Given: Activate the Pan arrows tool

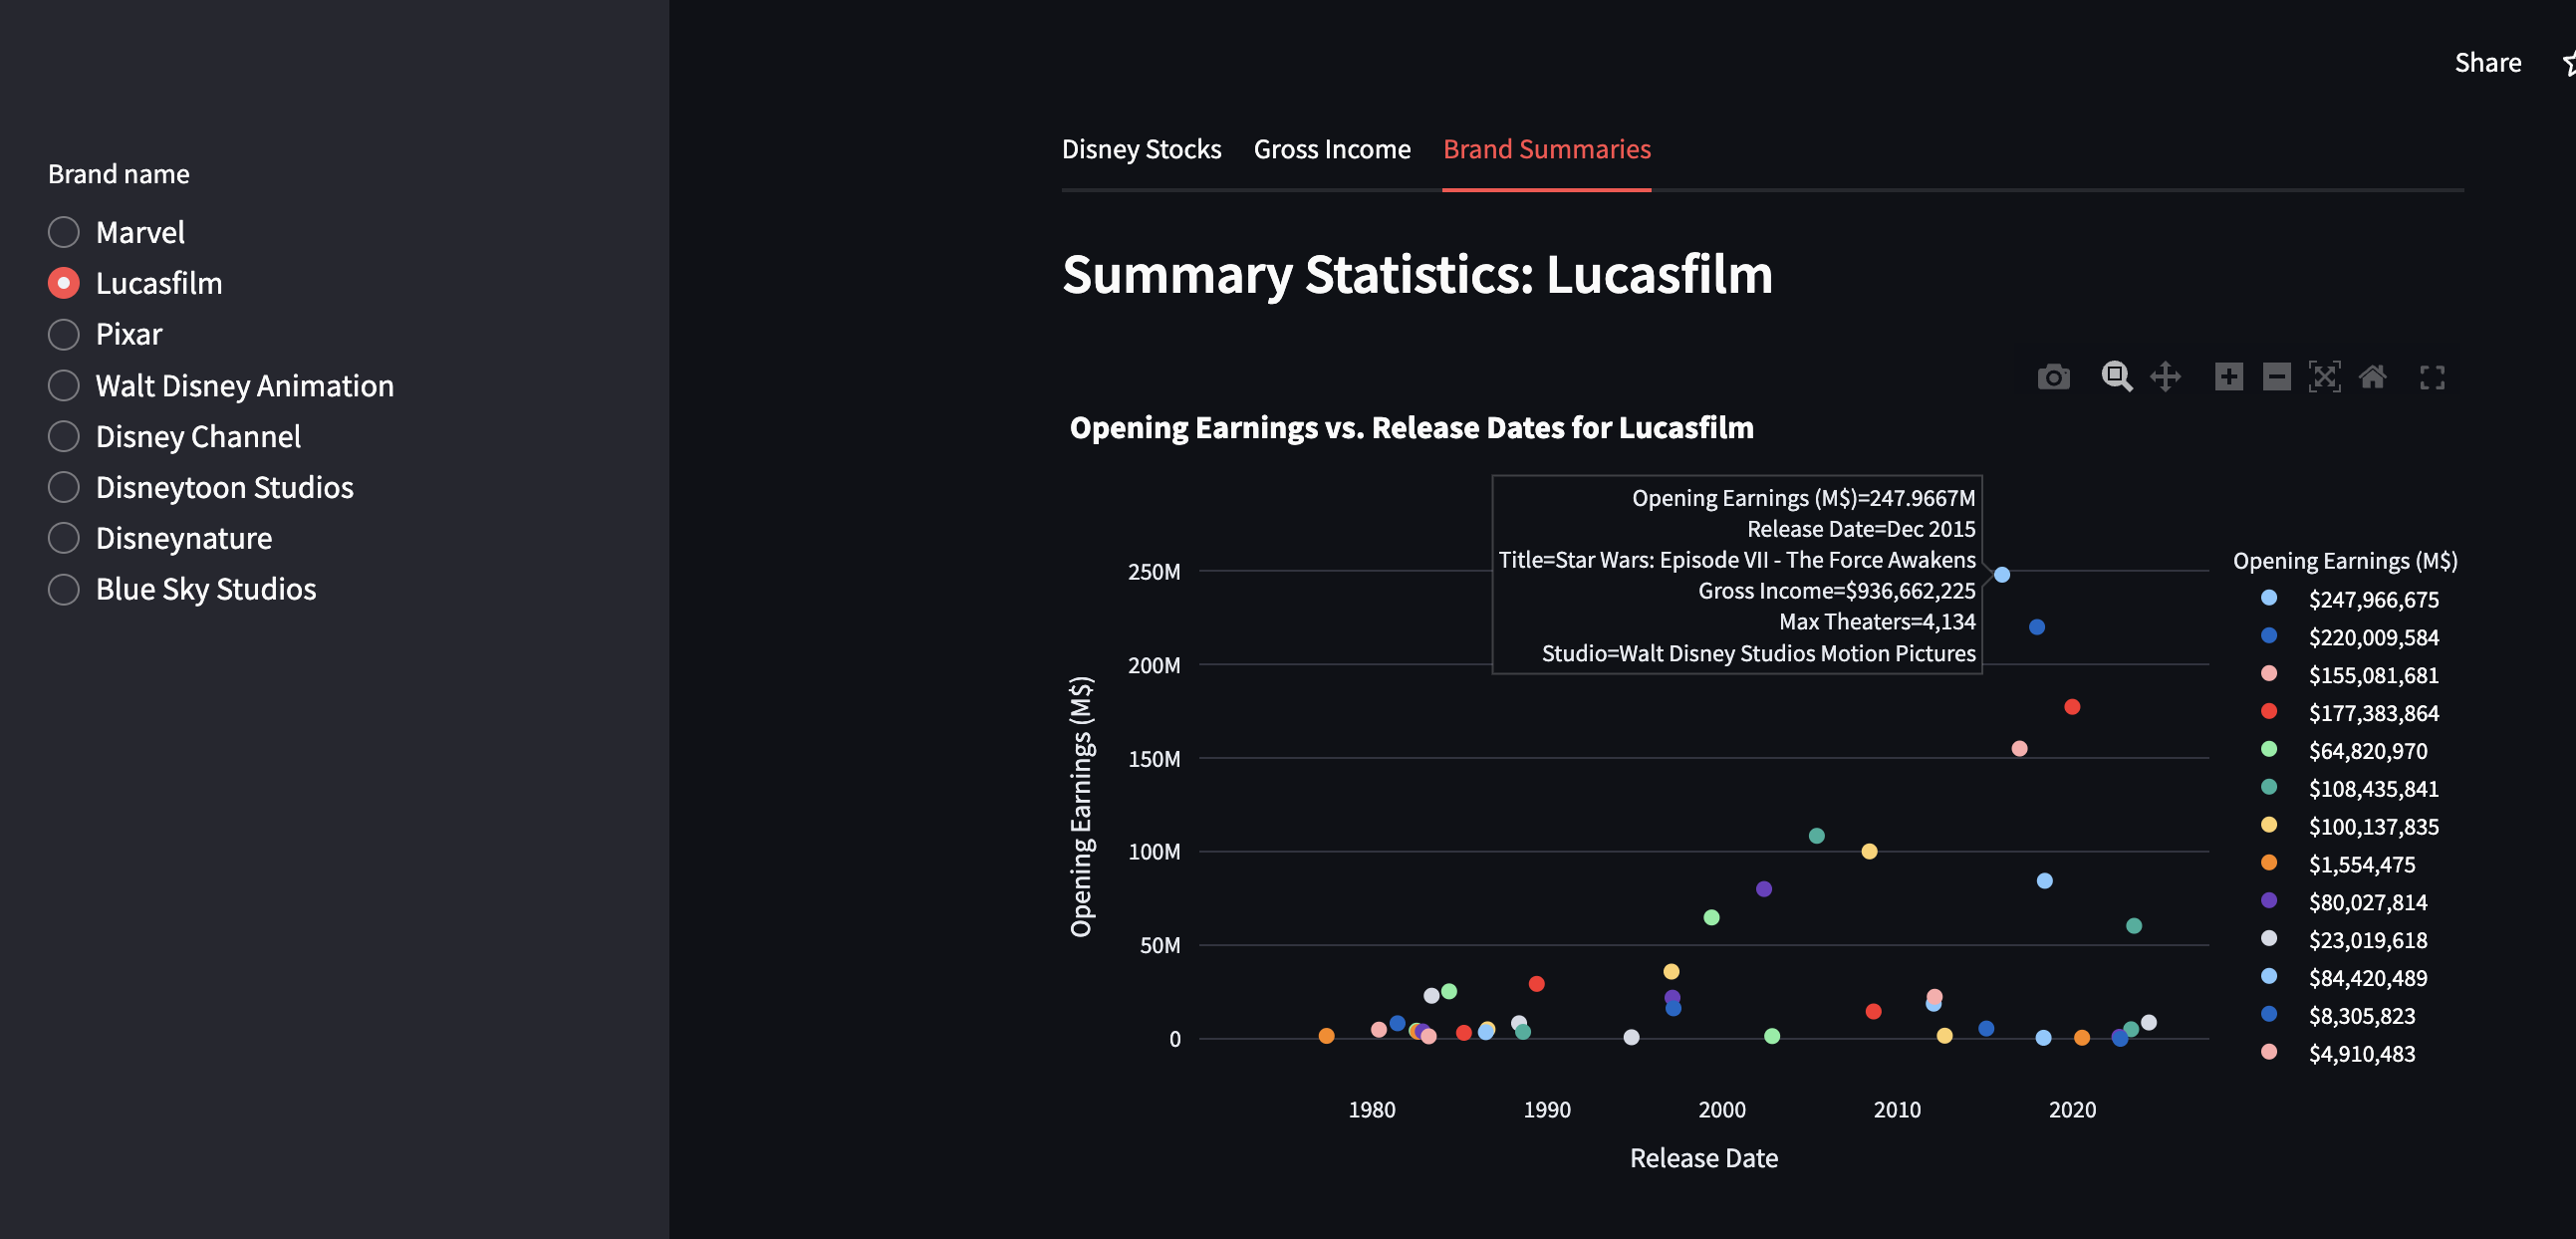Looking at the screenshot, I should pyautogui.click(x=2165, y=377).
